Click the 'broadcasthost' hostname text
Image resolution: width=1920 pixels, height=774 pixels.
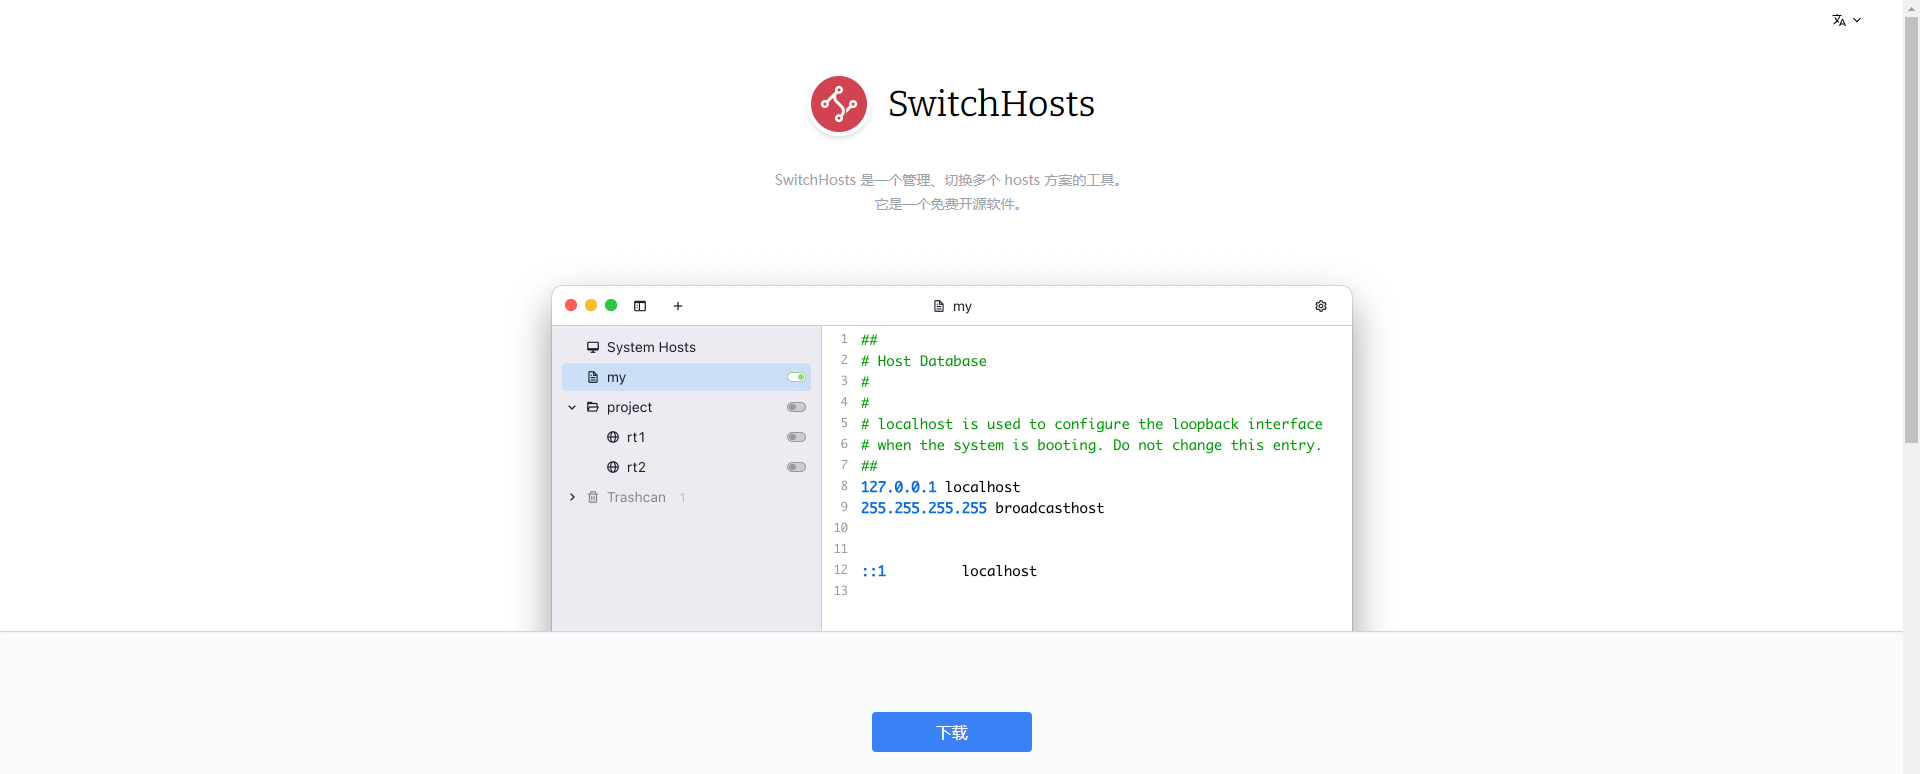click(x=1049, y=508)
